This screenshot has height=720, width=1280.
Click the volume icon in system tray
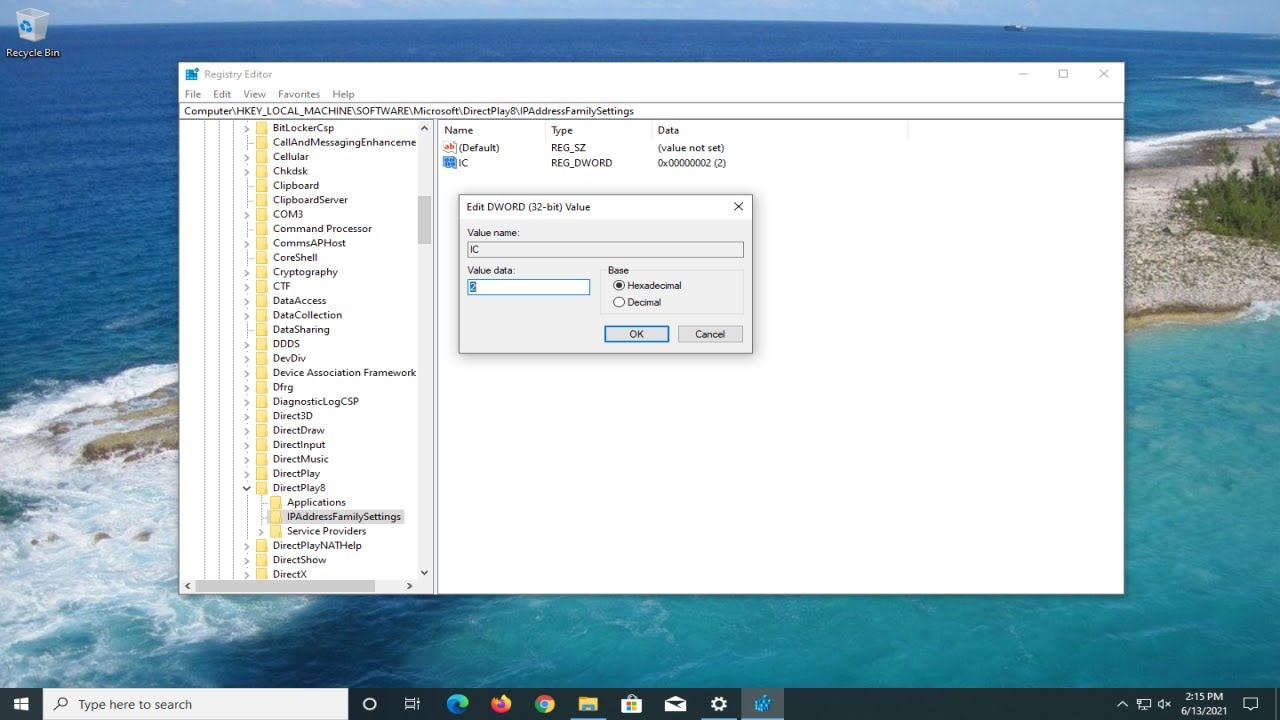[x=1165, y=704]
